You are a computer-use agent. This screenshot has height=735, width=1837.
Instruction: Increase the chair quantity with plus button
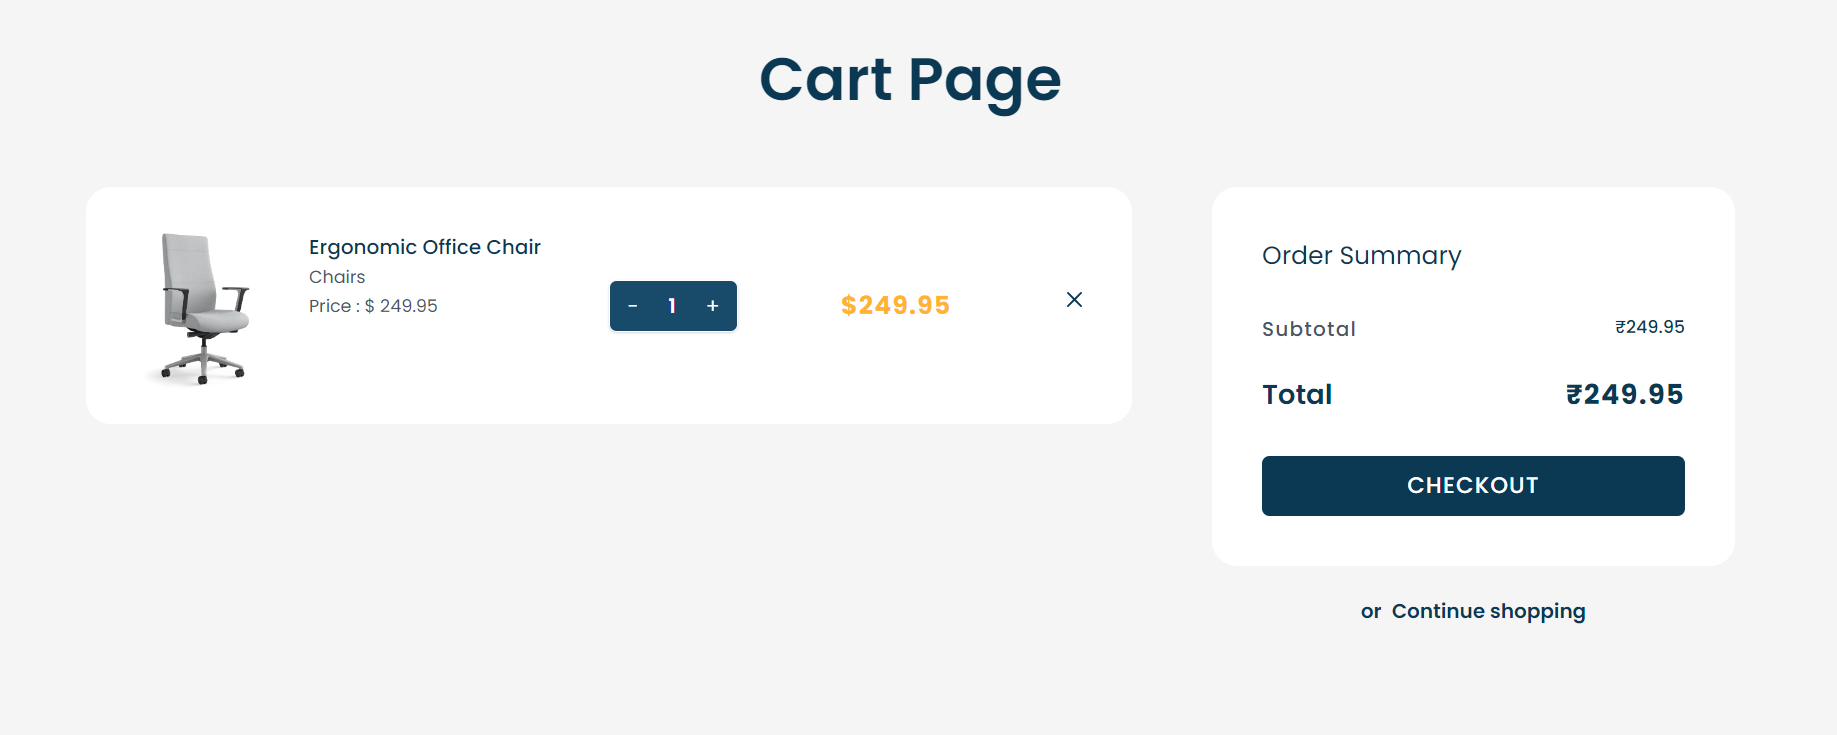[x=712, y=306]
